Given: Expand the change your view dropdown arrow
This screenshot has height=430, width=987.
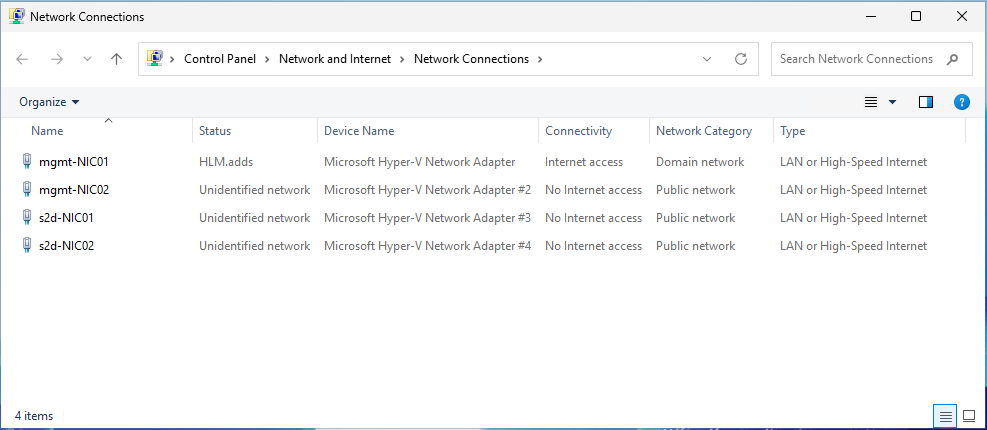Looking at the screenshot, I should pos(893,102).
